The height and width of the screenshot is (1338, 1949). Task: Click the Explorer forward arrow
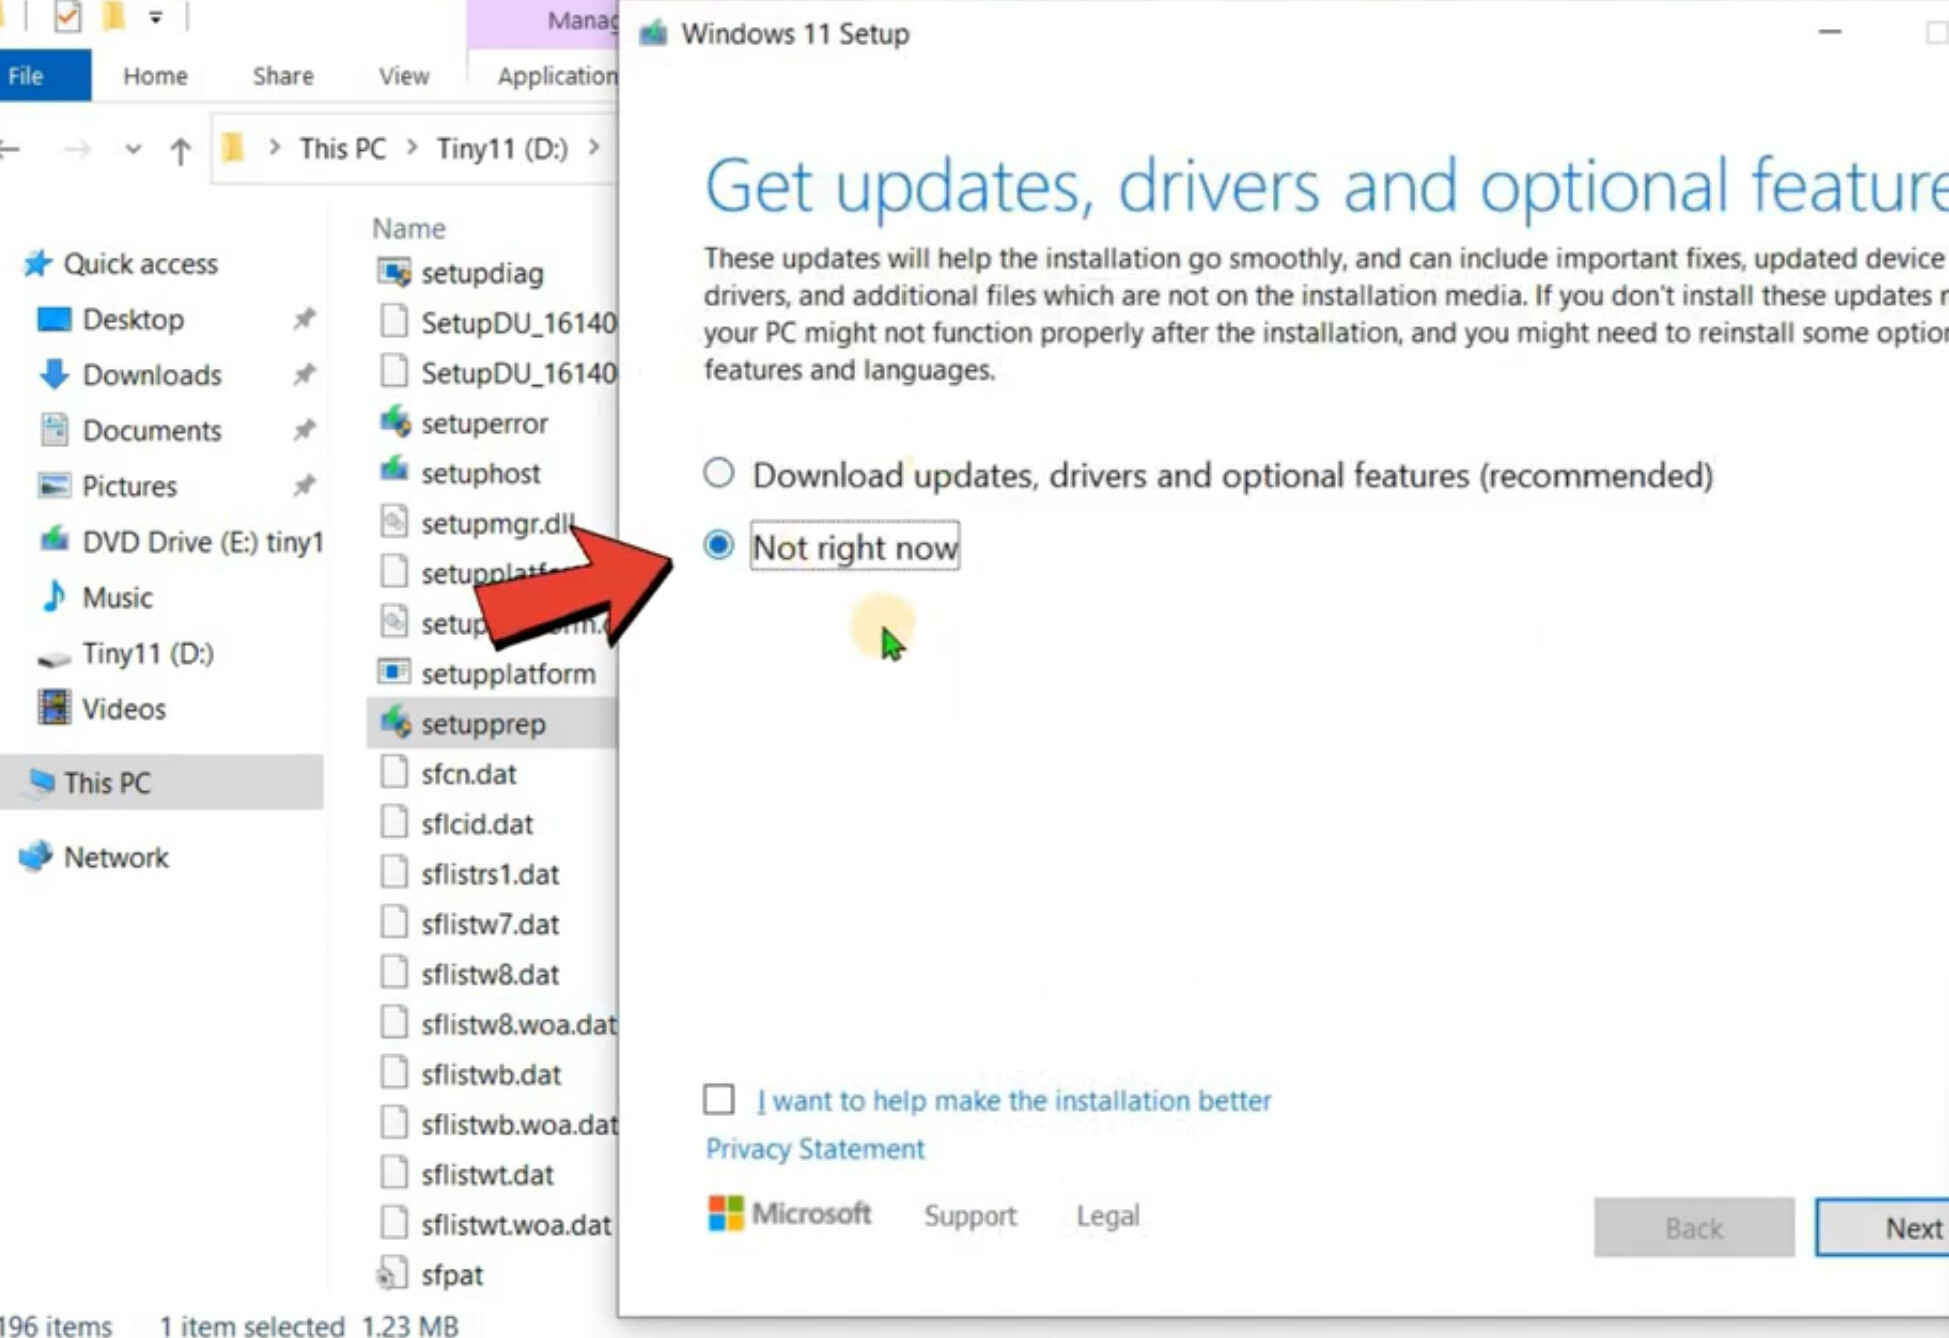pyautogui.click(x=77, y=149)
